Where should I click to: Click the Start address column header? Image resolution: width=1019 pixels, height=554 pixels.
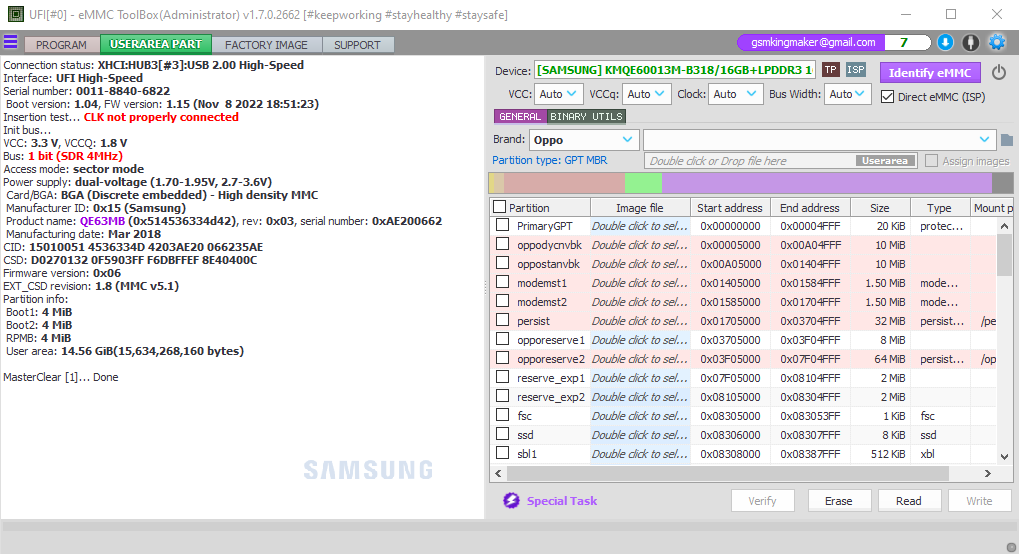coord(730,207)
